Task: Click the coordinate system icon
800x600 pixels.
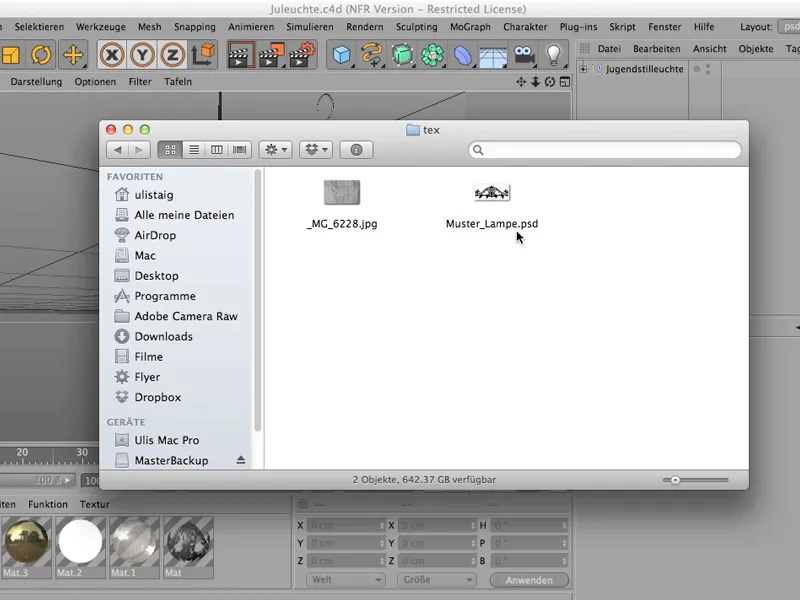Action: (x=203, y=55)
